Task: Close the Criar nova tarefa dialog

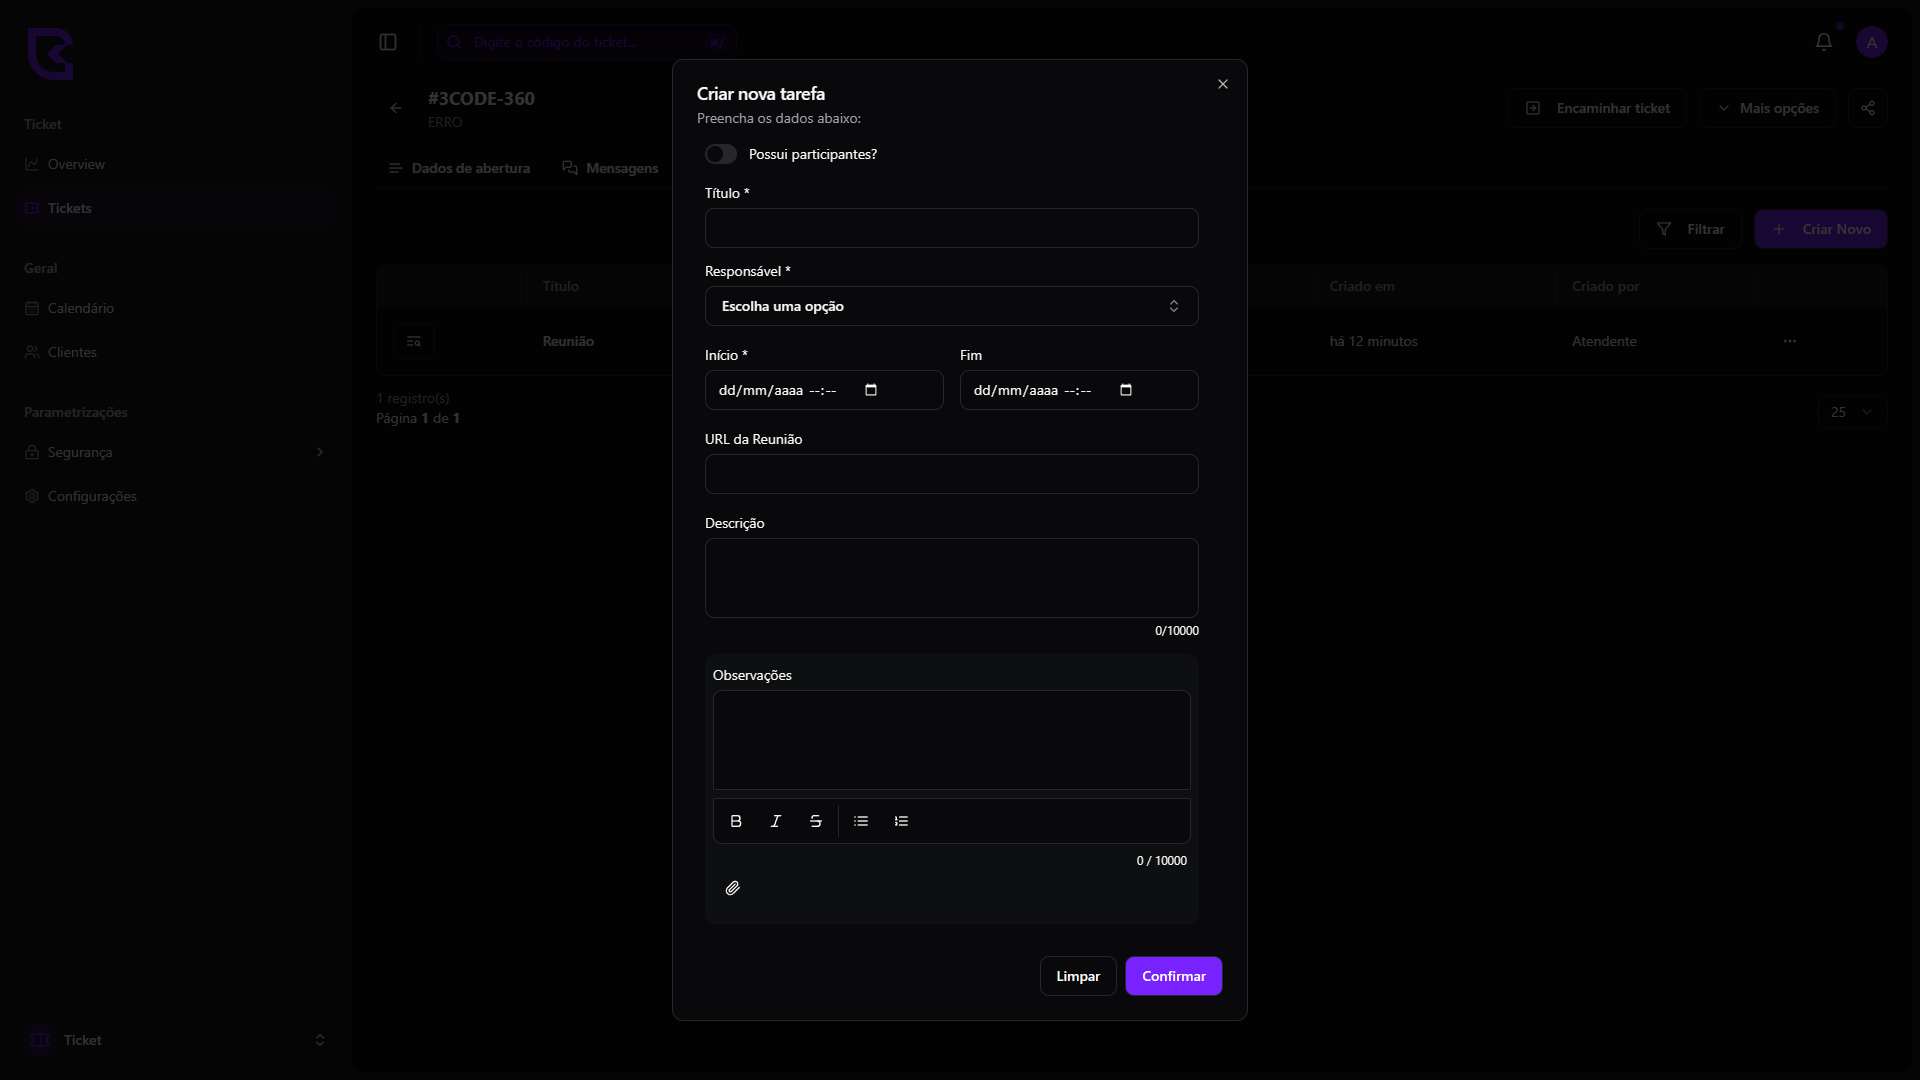Action: pos(1222,84)
